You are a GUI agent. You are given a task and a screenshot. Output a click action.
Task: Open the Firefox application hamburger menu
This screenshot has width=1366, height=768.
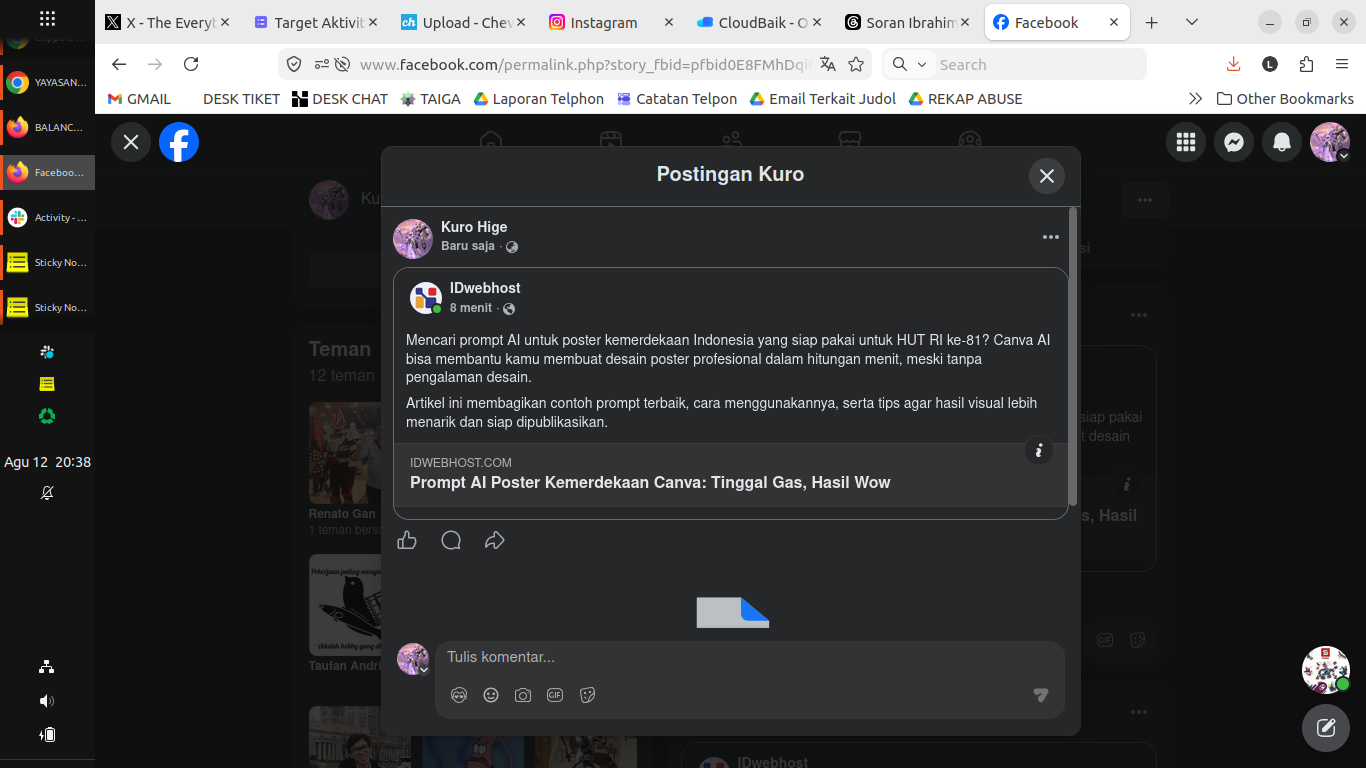click(x=1342, y=64)
